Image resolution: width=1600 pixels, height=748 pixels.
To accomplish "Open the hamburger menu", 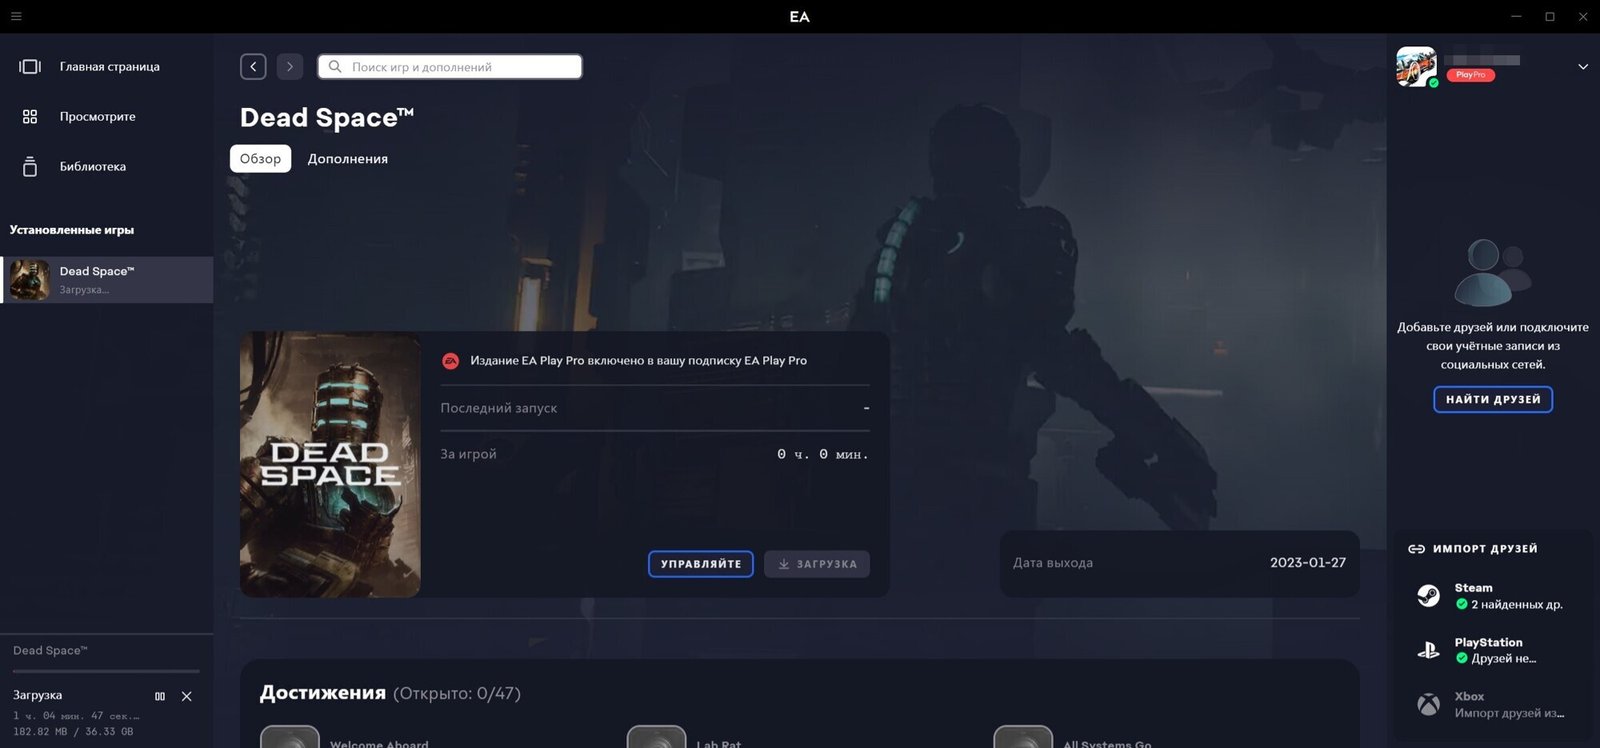I will point(16,16).
